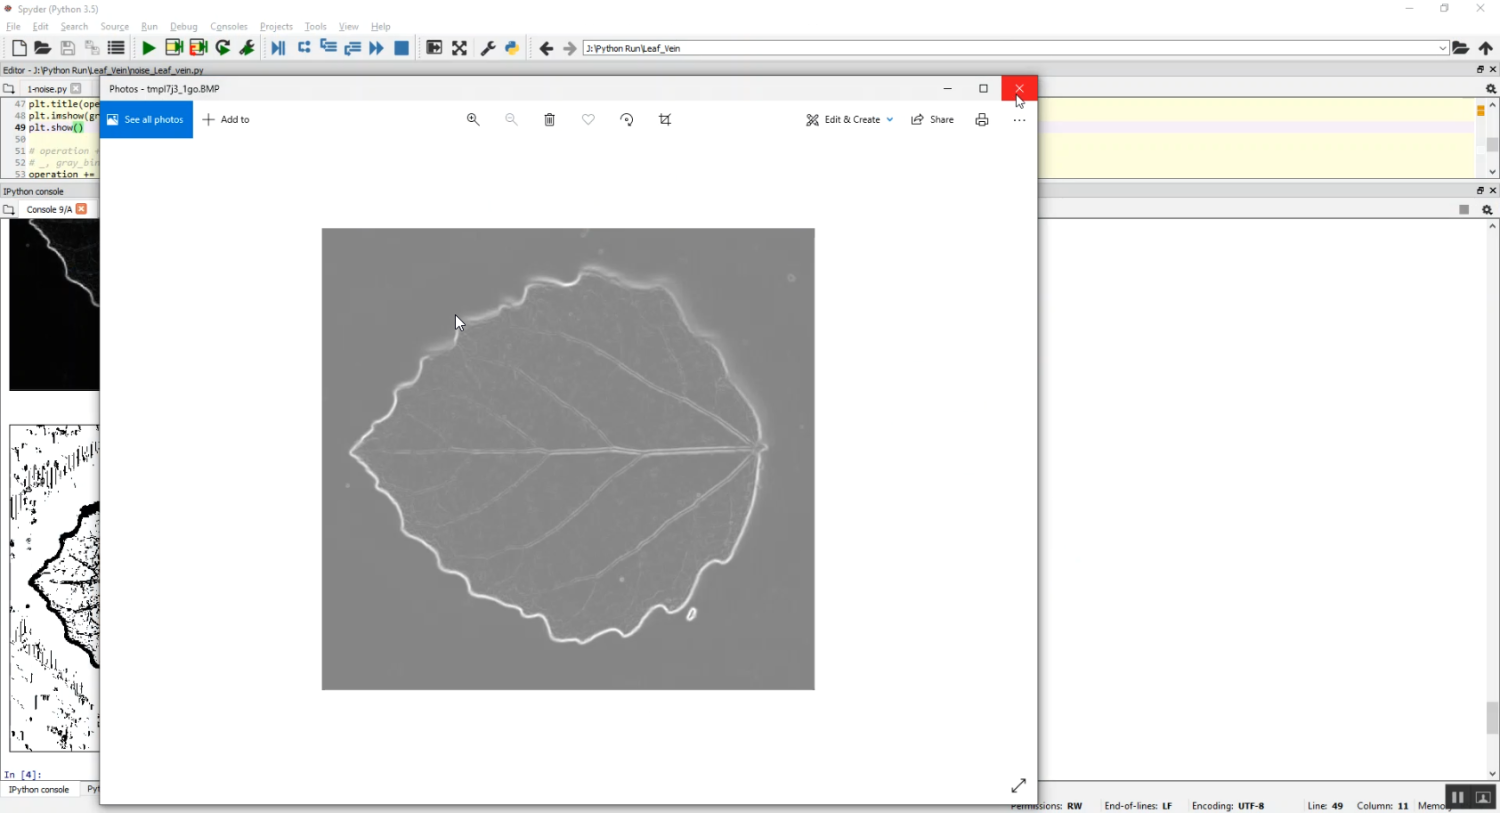Click the Python path manager icon

point(512,48)
